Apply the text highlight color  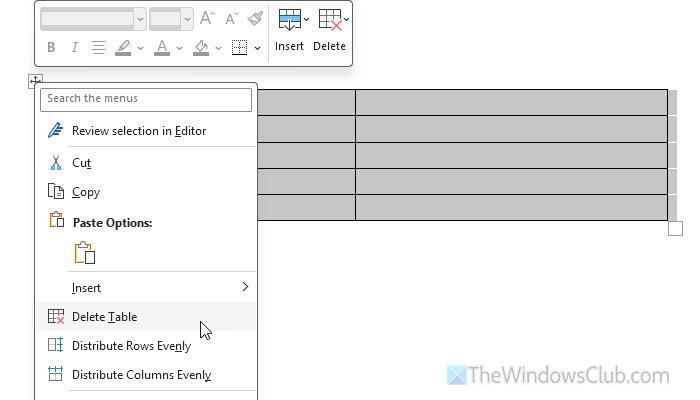tap(123, 47)
